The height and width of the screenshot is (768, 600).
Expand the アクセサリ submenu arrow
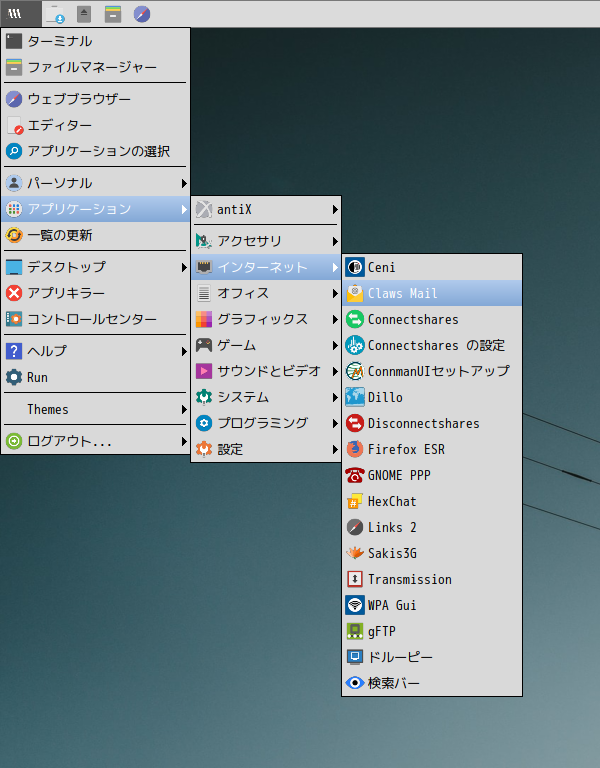(x=335, y=241)
